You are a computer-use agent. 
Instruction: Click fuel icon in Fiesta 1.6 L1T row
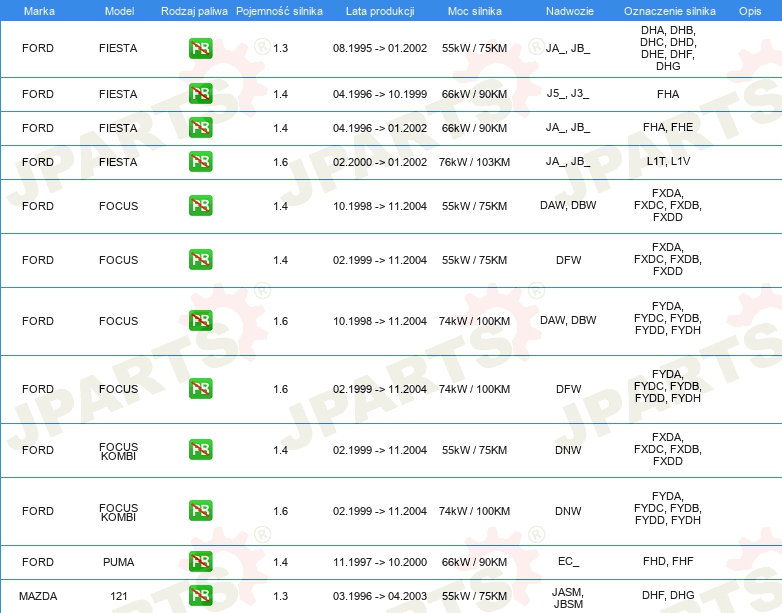[200, 161]
